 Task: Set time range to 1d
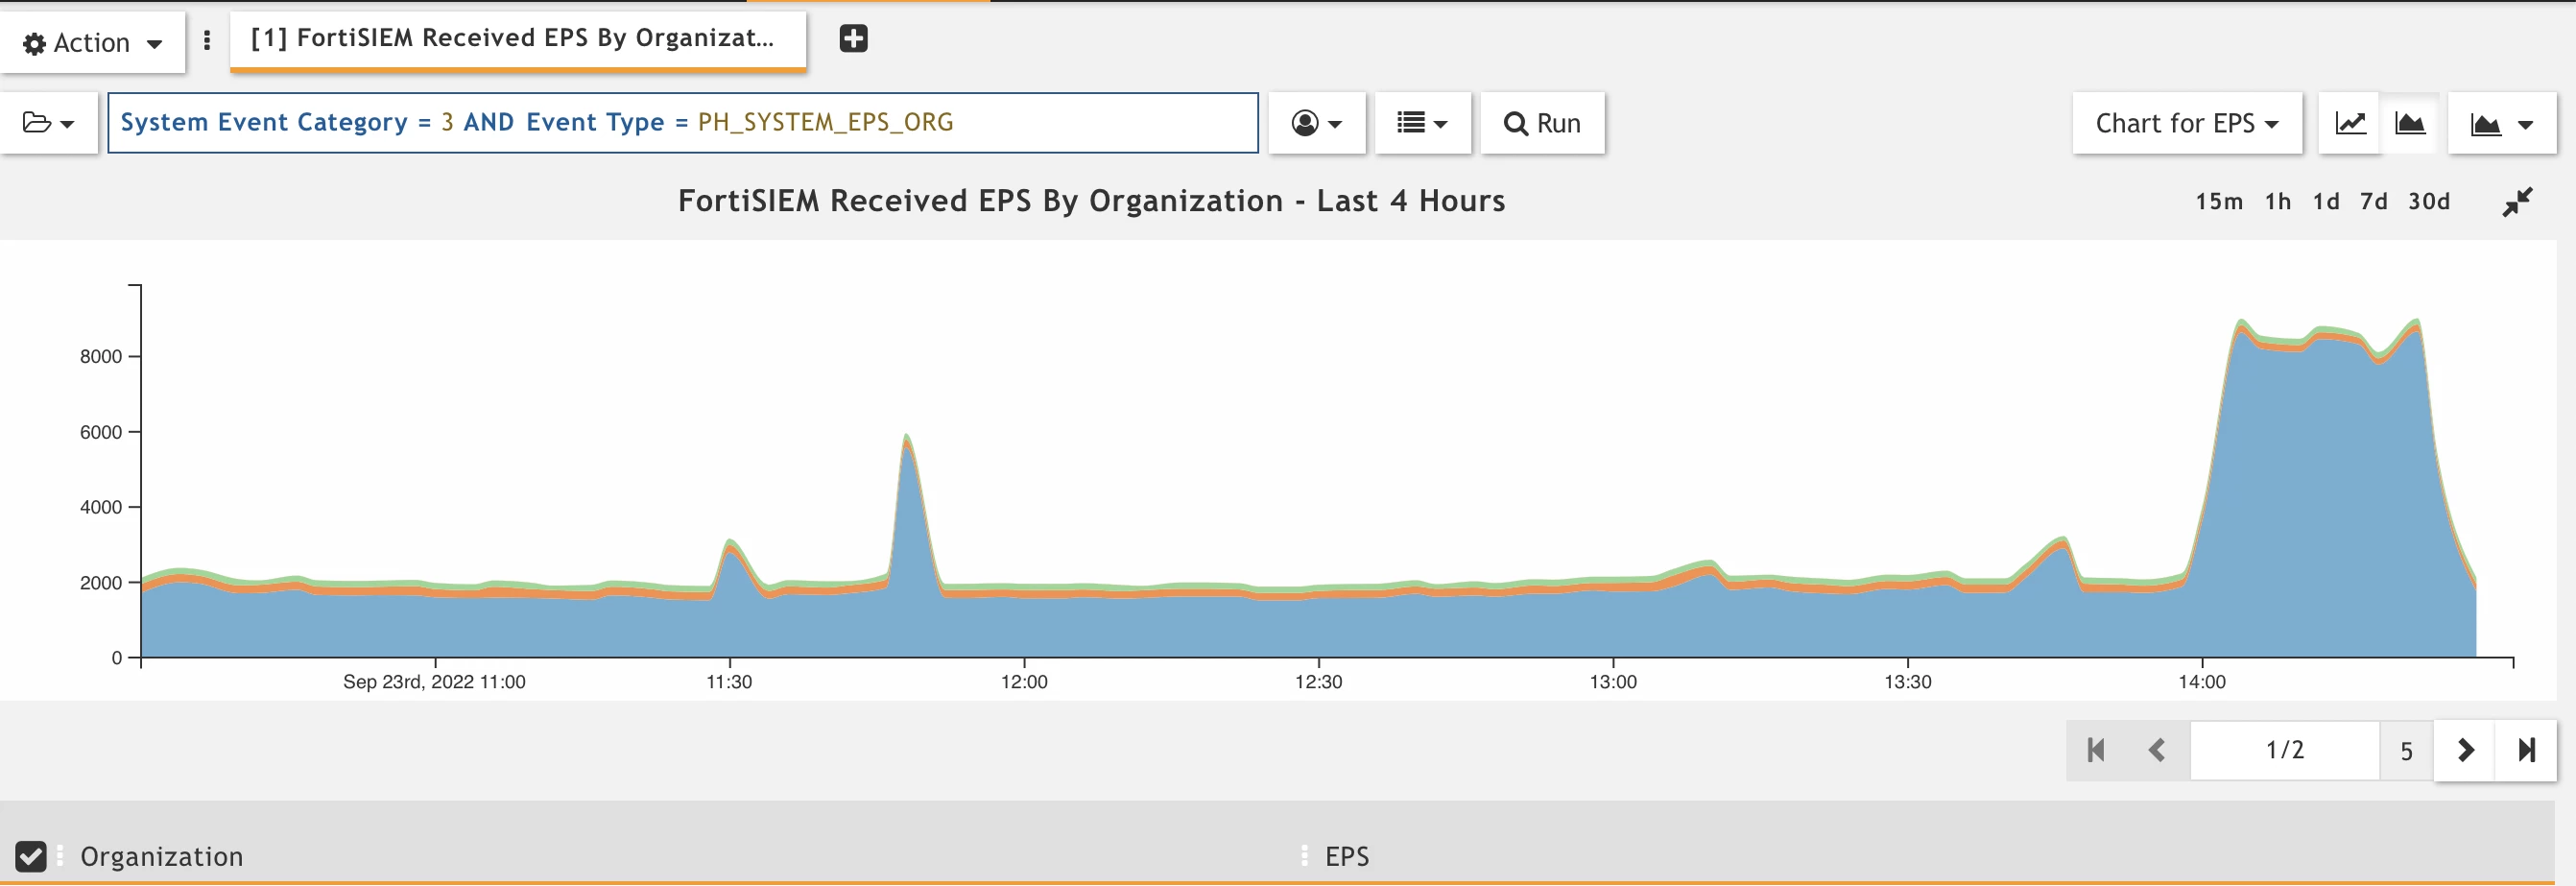point(2326,202)
